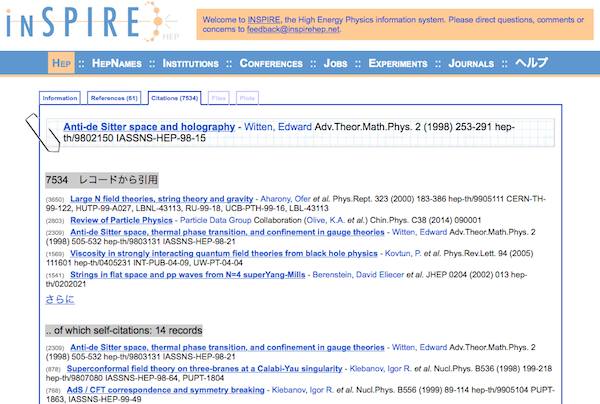Open Large N field theories, string theory paper

(161, 199)
